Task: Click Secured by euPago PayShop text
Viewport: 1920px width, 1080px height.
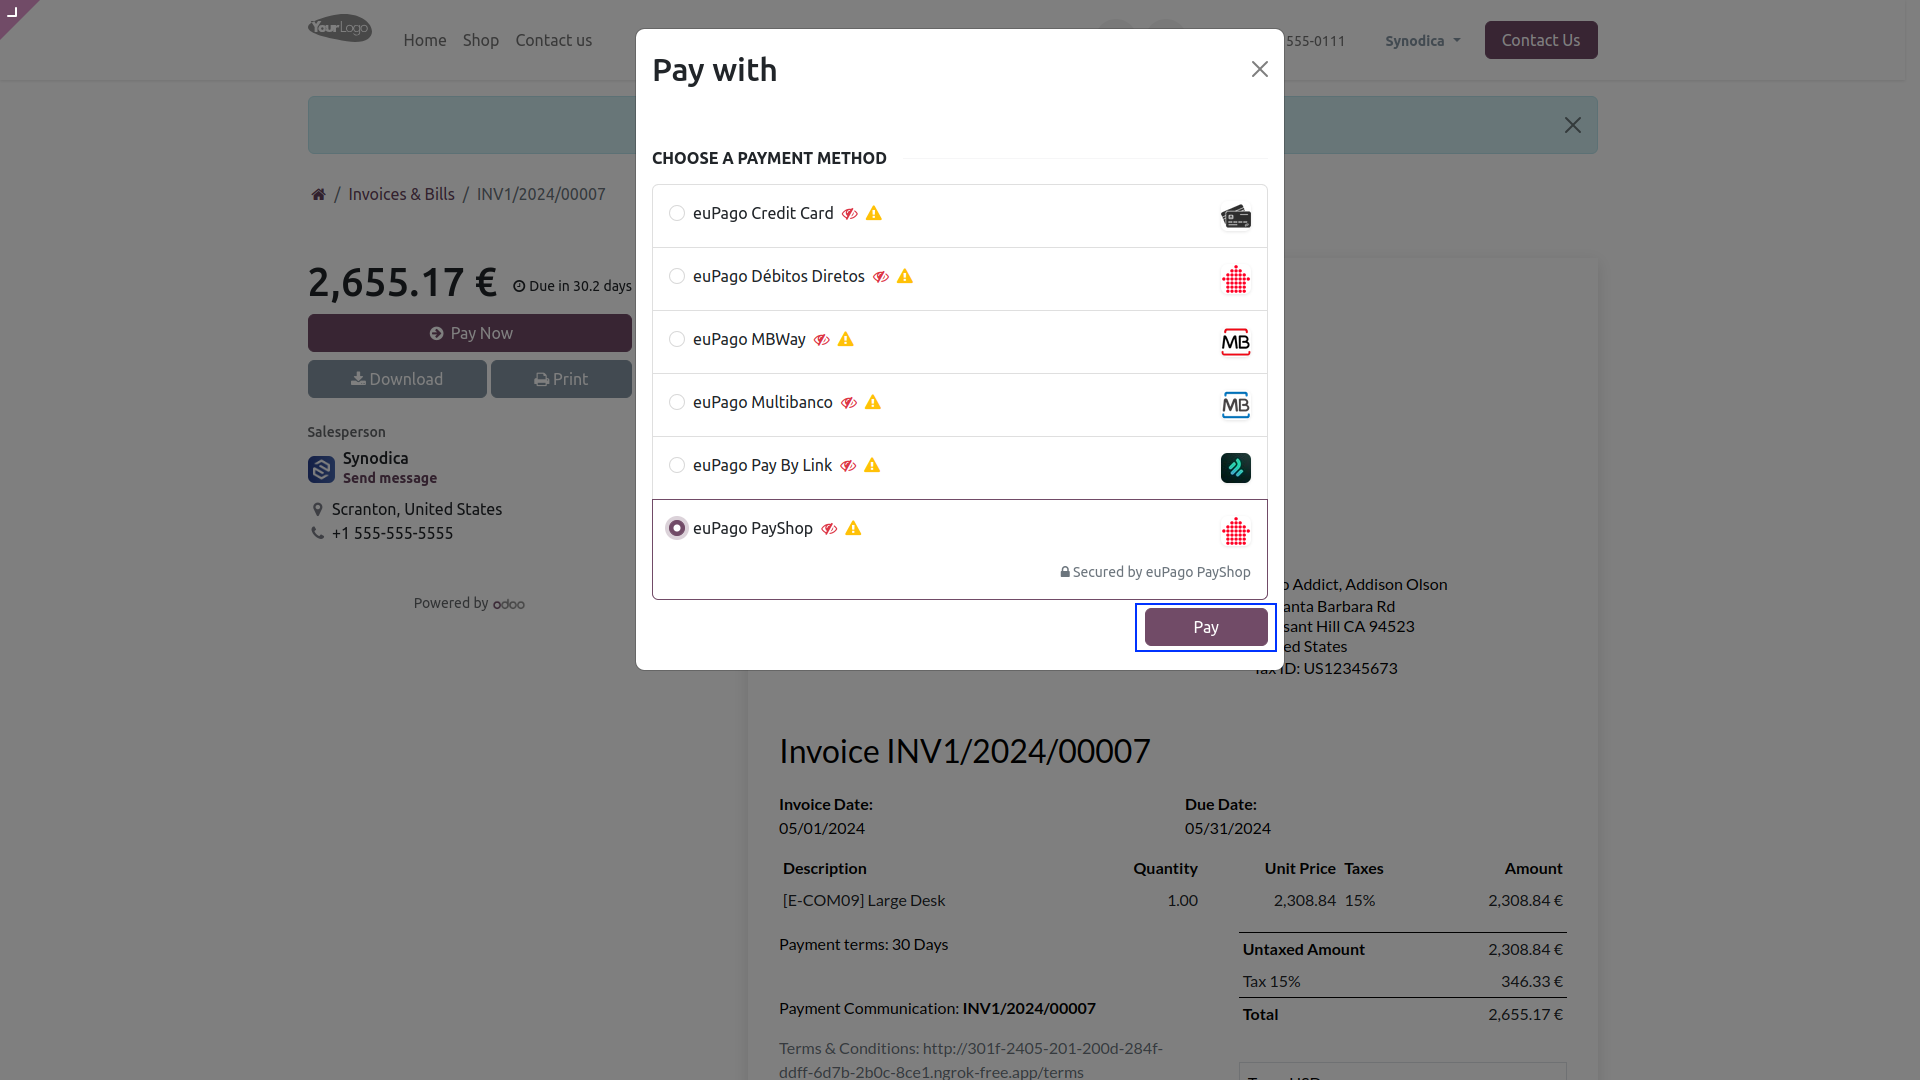Action: pyautogui.click(x=1155, y=572)
